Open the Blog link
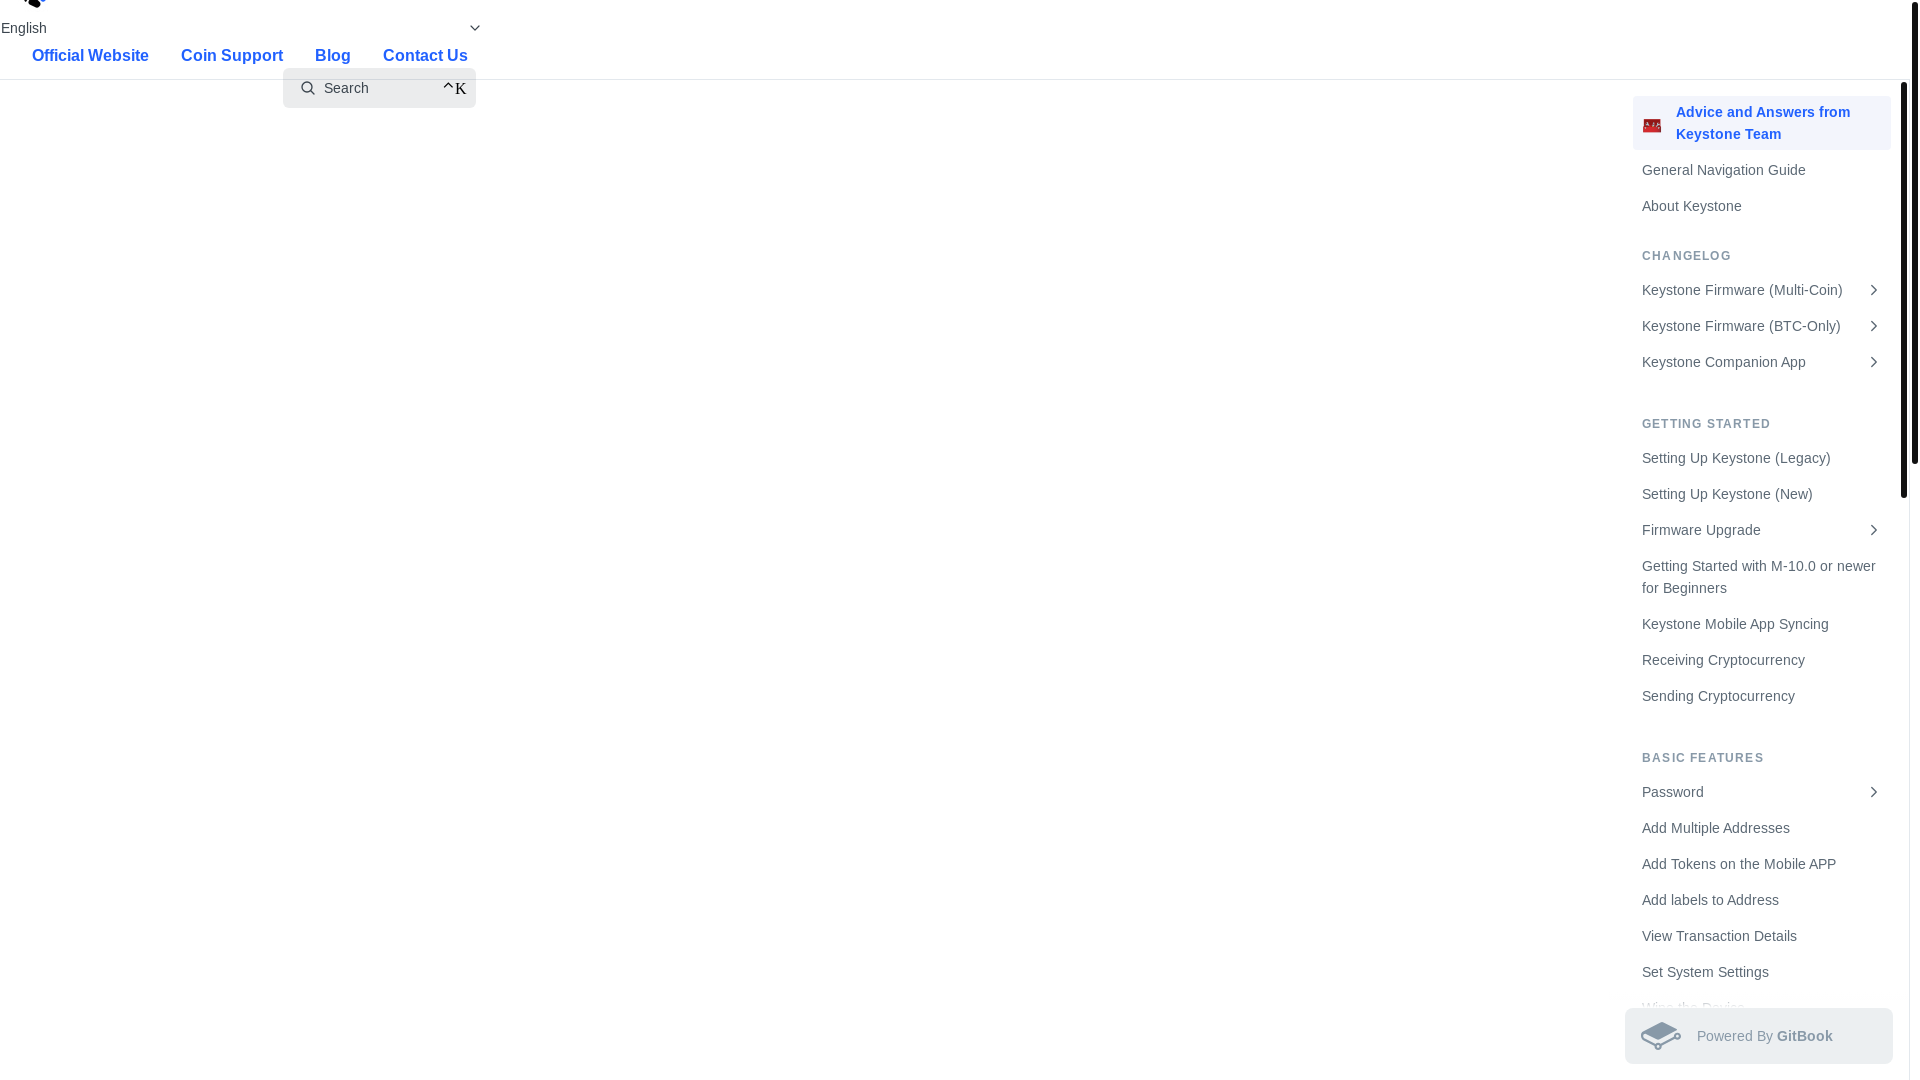This screenshot has width=1920, height=1080. pyautogui.click(x=333, y=56)
